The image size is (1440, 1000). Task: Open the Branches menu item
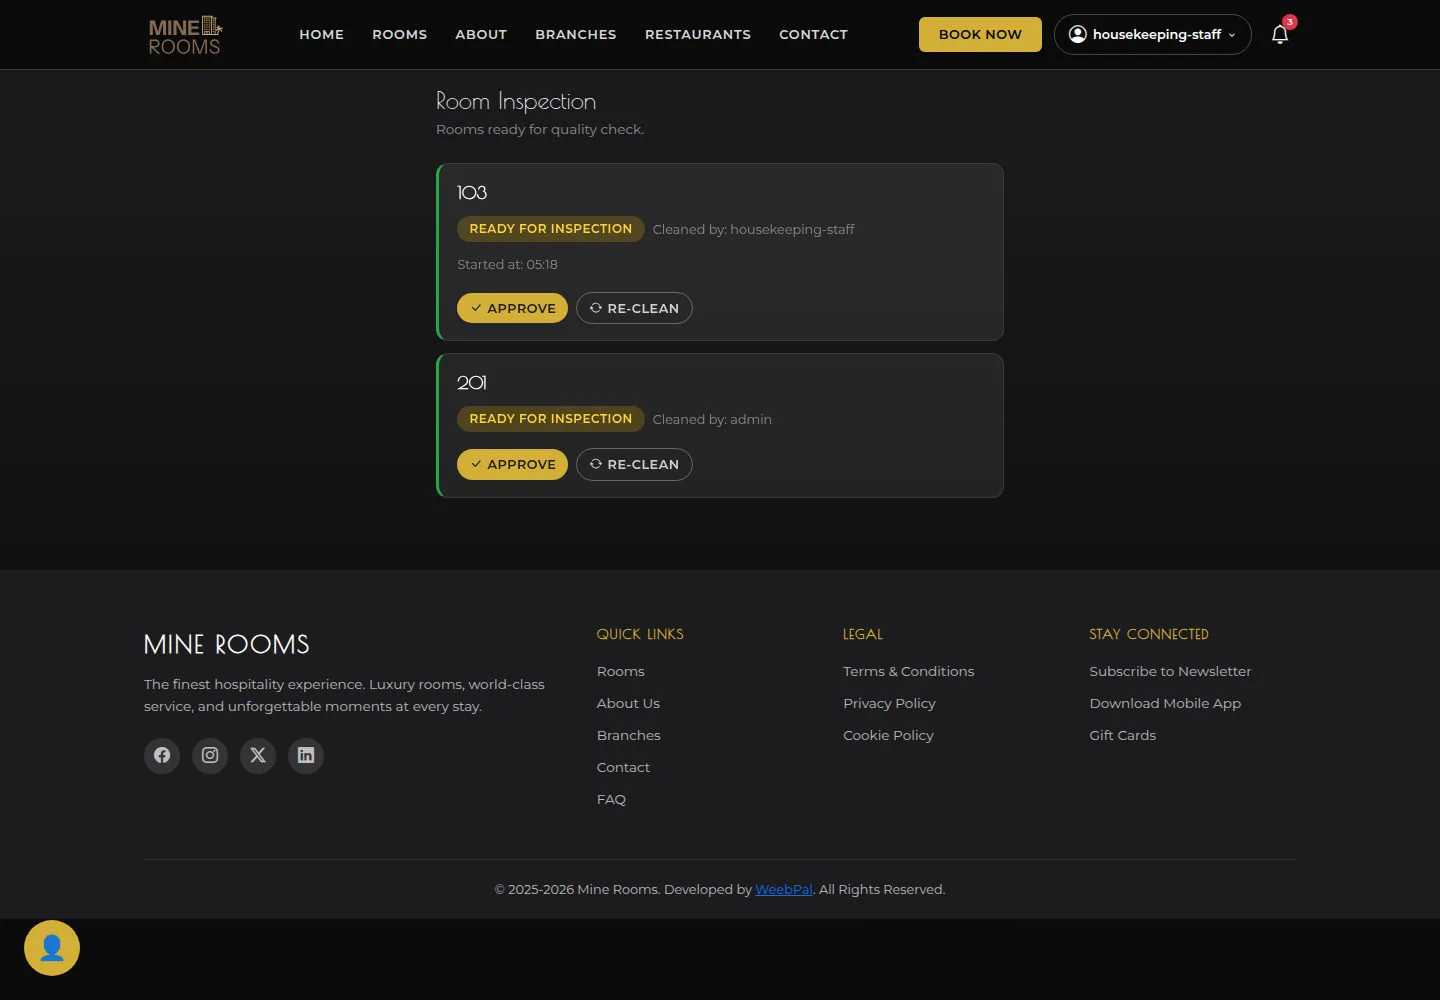click(x=576, y=34)
